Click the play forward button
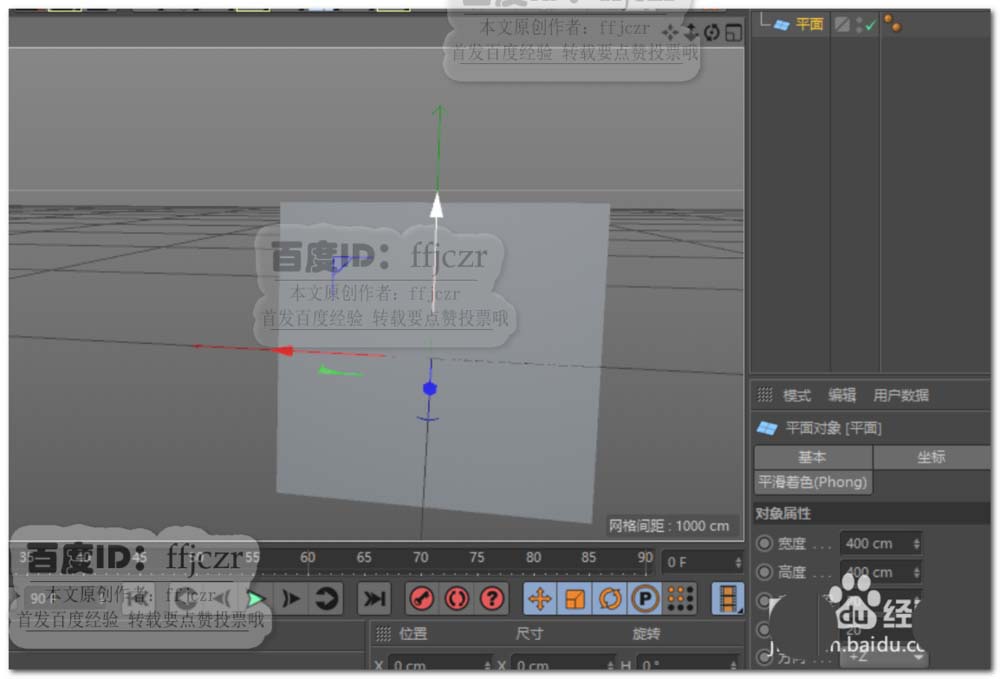 coord(256,599)
